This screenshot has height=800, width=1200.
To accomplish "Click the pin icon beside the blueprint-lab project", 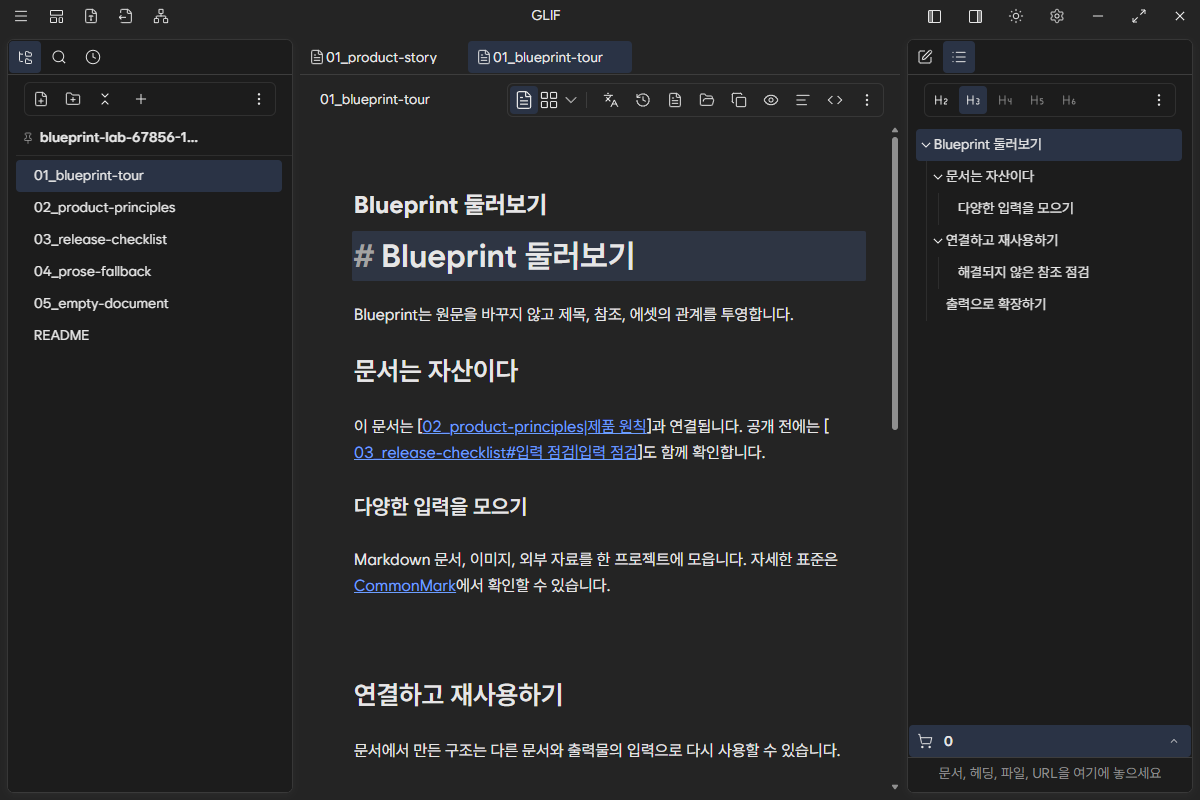I will (27, 138).
